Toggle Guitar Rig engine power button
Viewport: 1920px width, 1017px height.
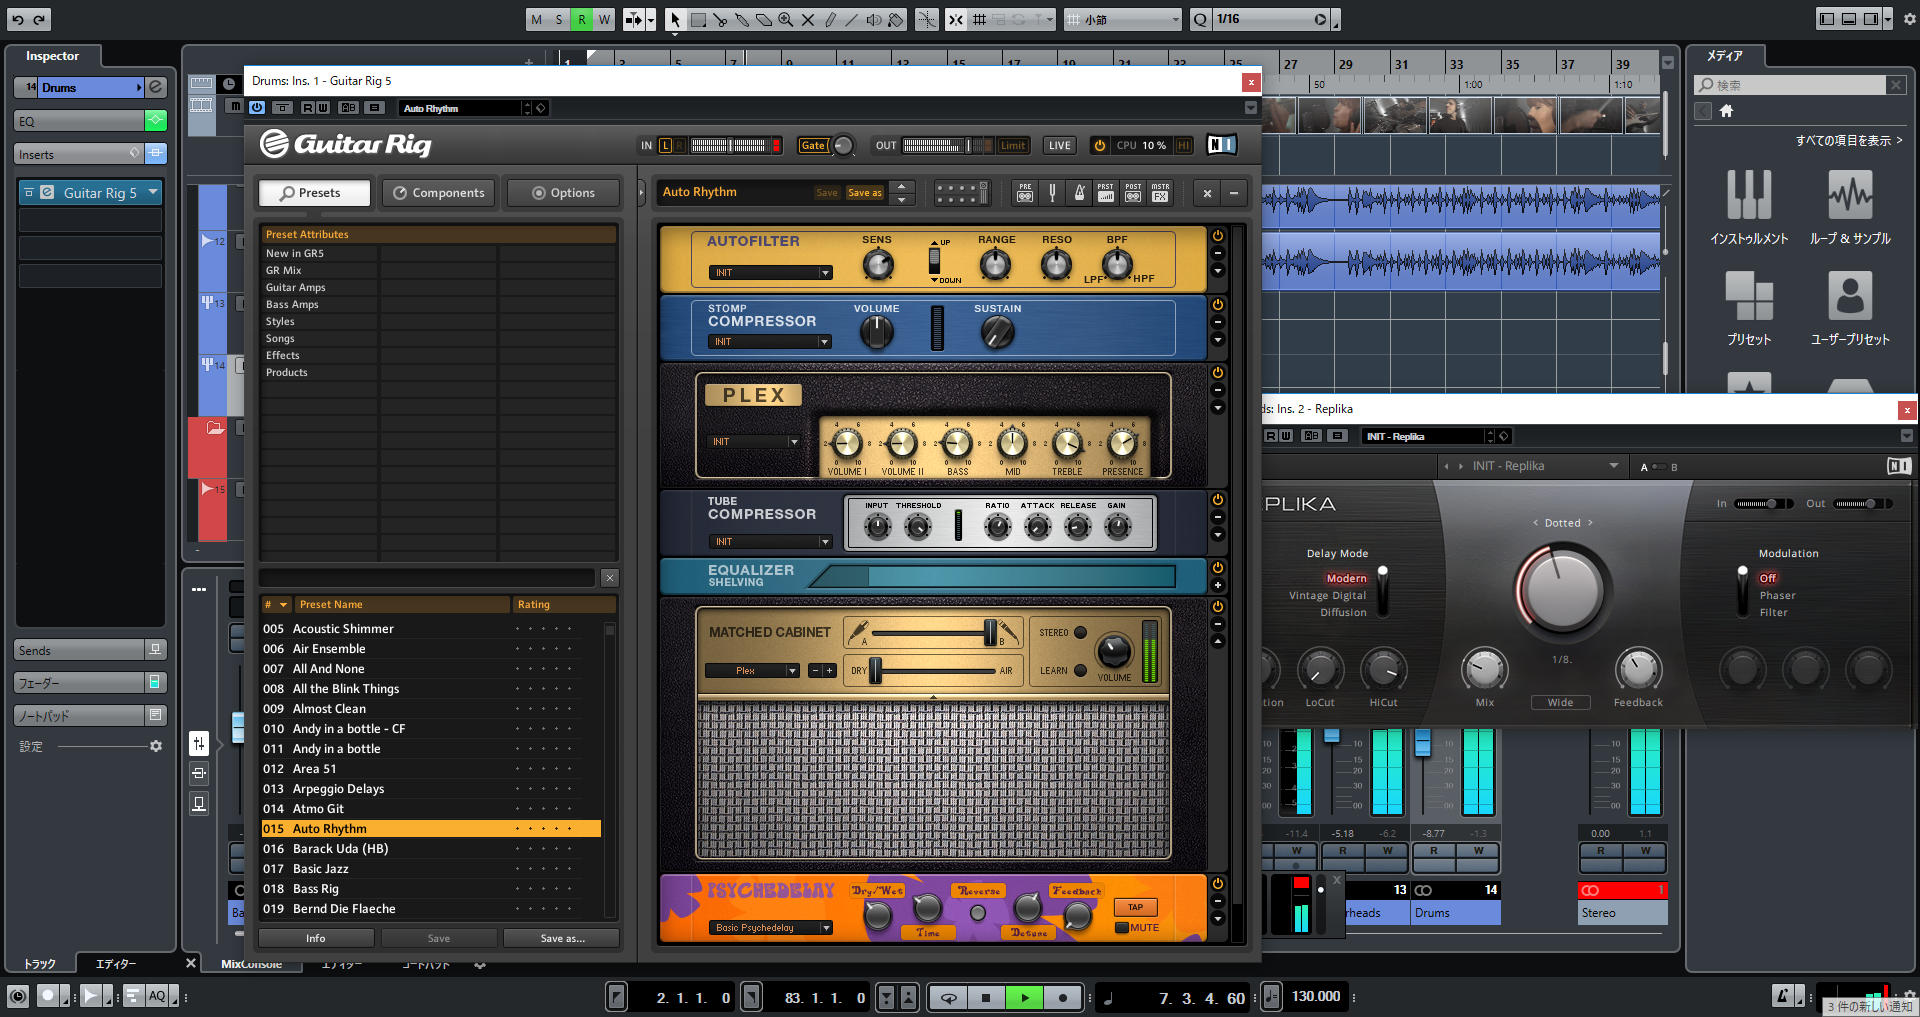point(1100,145)
